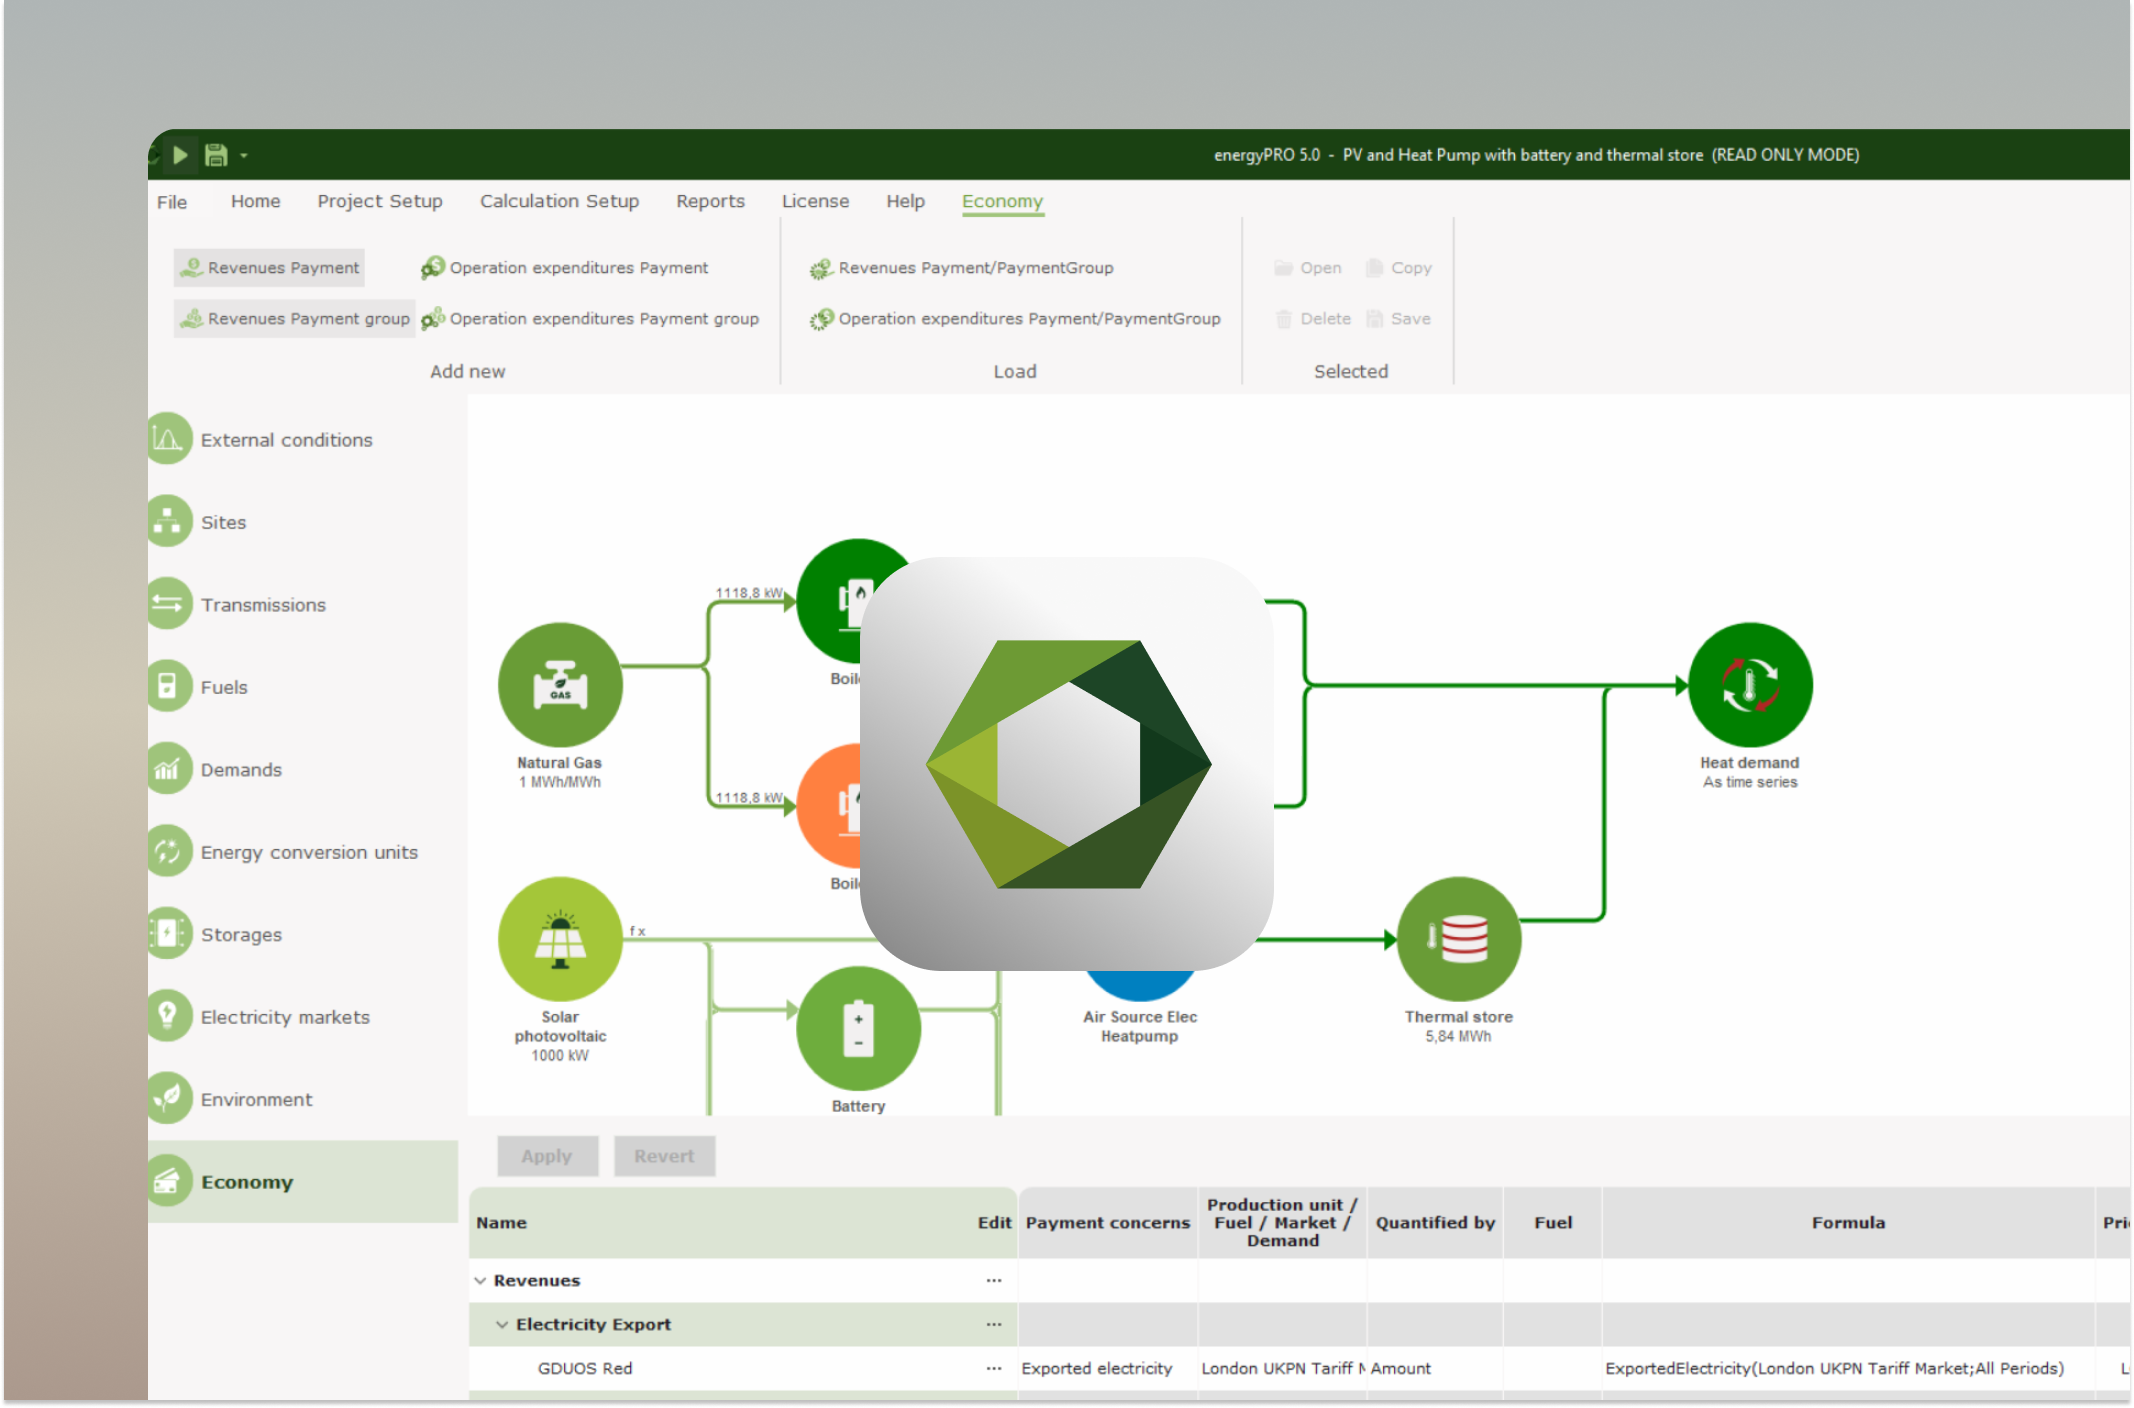Select the Natural Gas component in the diagram
2134x1408 pixels.
(x=560, y=685)
